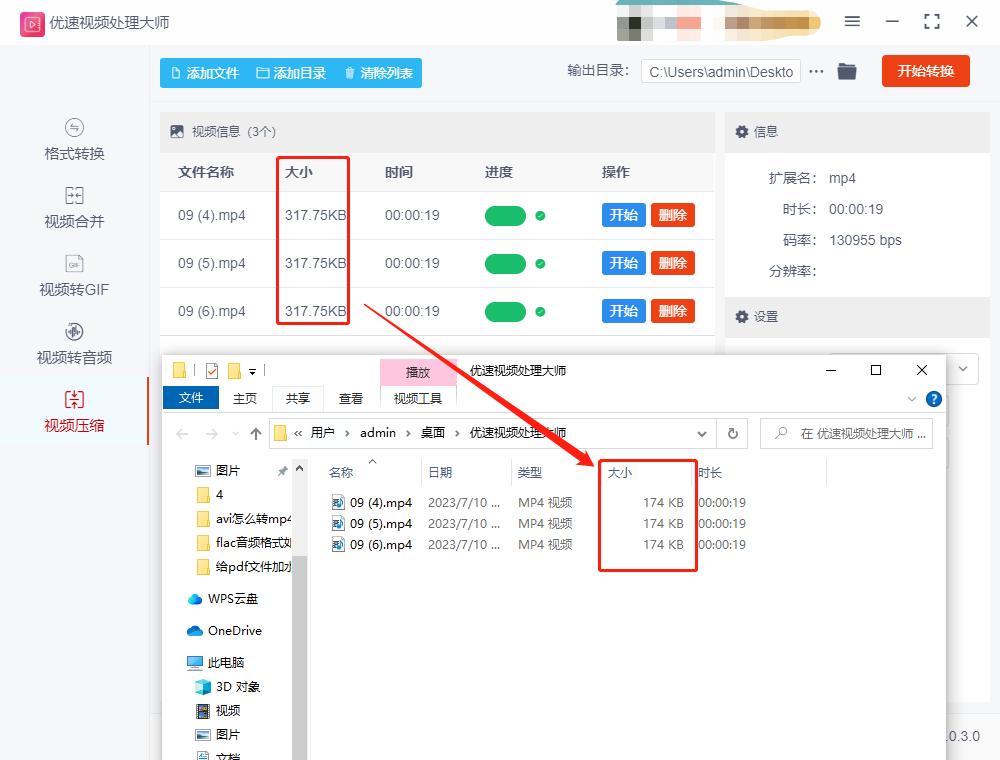The height and width of the screenshot is (760, 1000).
Task: Switch to the 查看 Explorer tab
Action: [351, 398]
